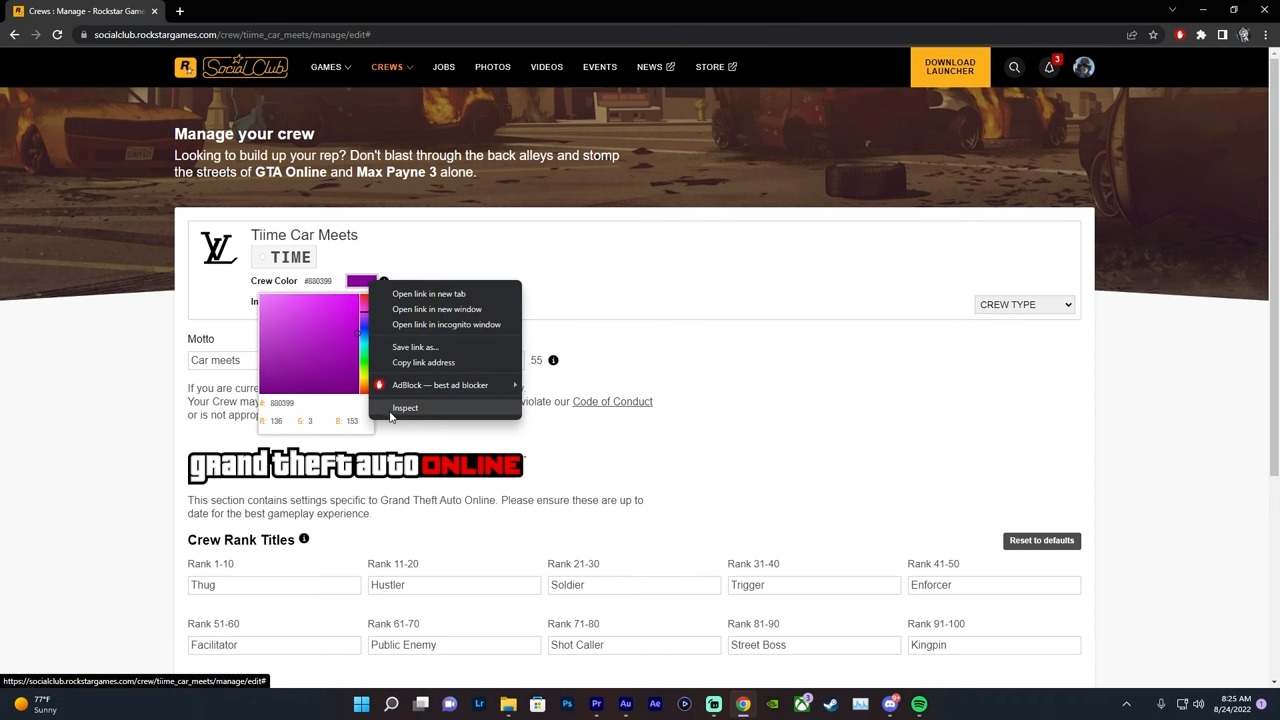The width and height of the screenshot is (1280, 720).
Task: Open the Code of Conduct link
Action: 612,402
